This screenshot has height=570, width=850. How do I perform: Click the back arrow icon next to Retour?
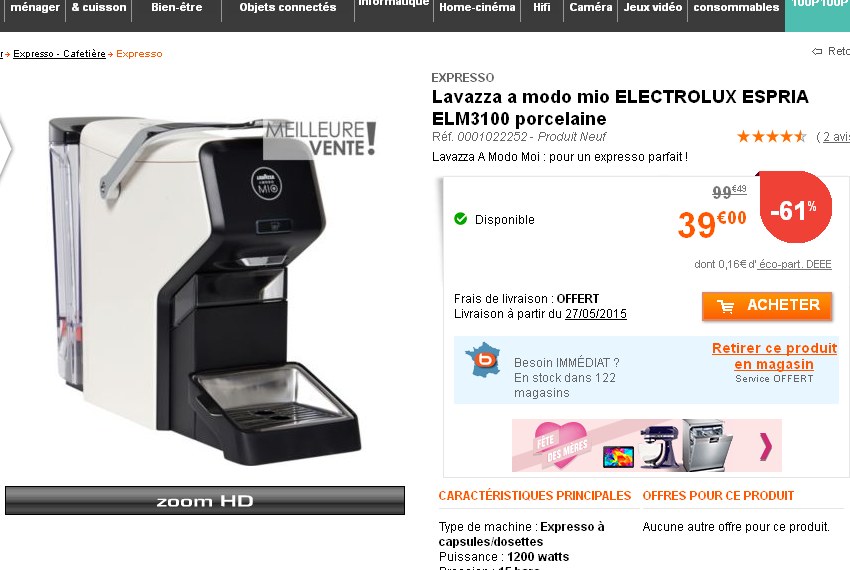816,52
